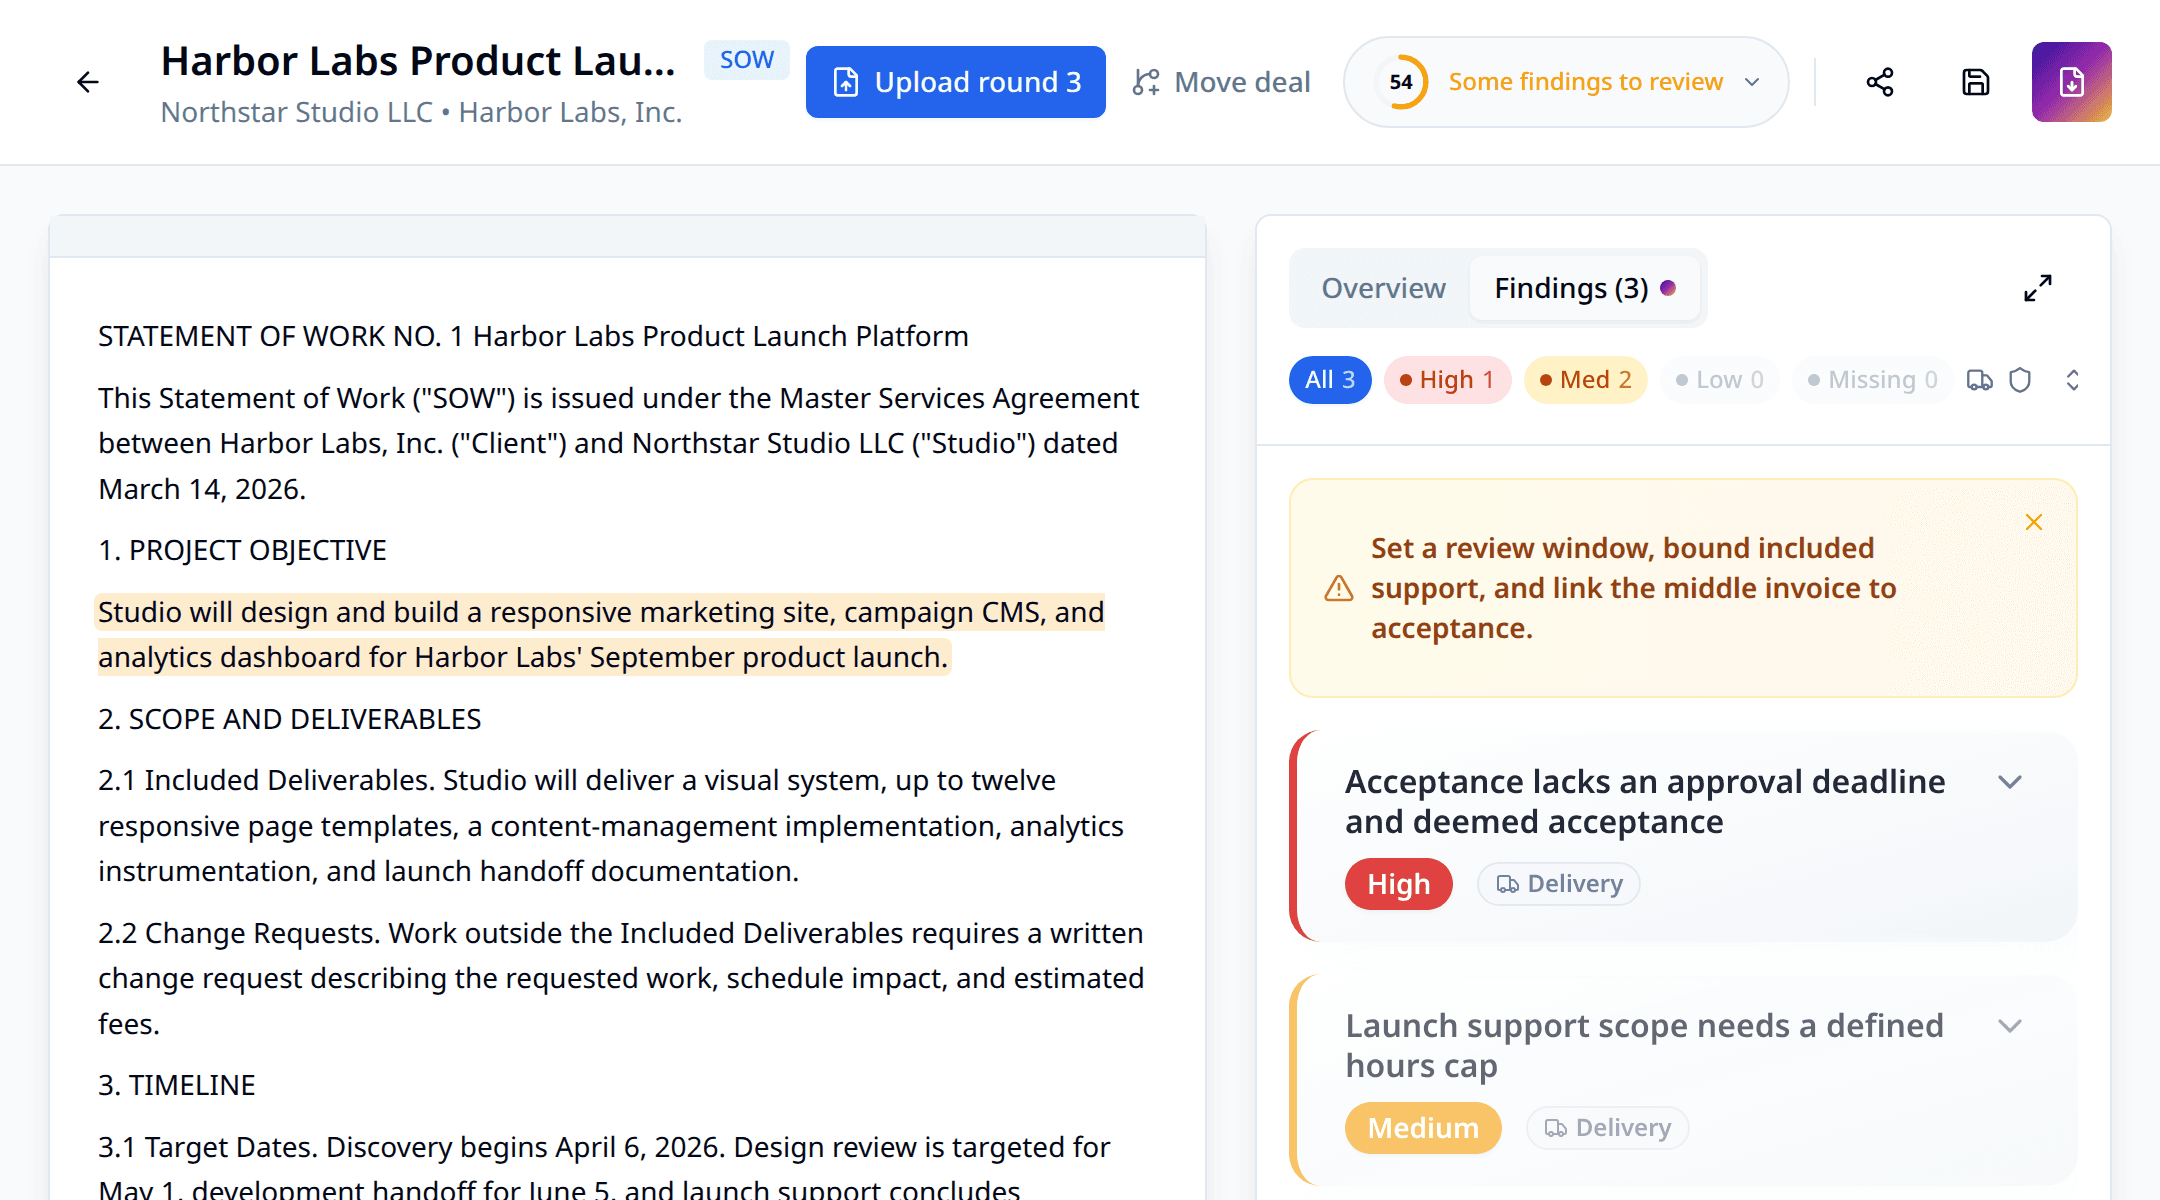This screenshot has width=2160, height=1200.
Task: Dismiss the review window warning banner
Action: point(2034,522)
